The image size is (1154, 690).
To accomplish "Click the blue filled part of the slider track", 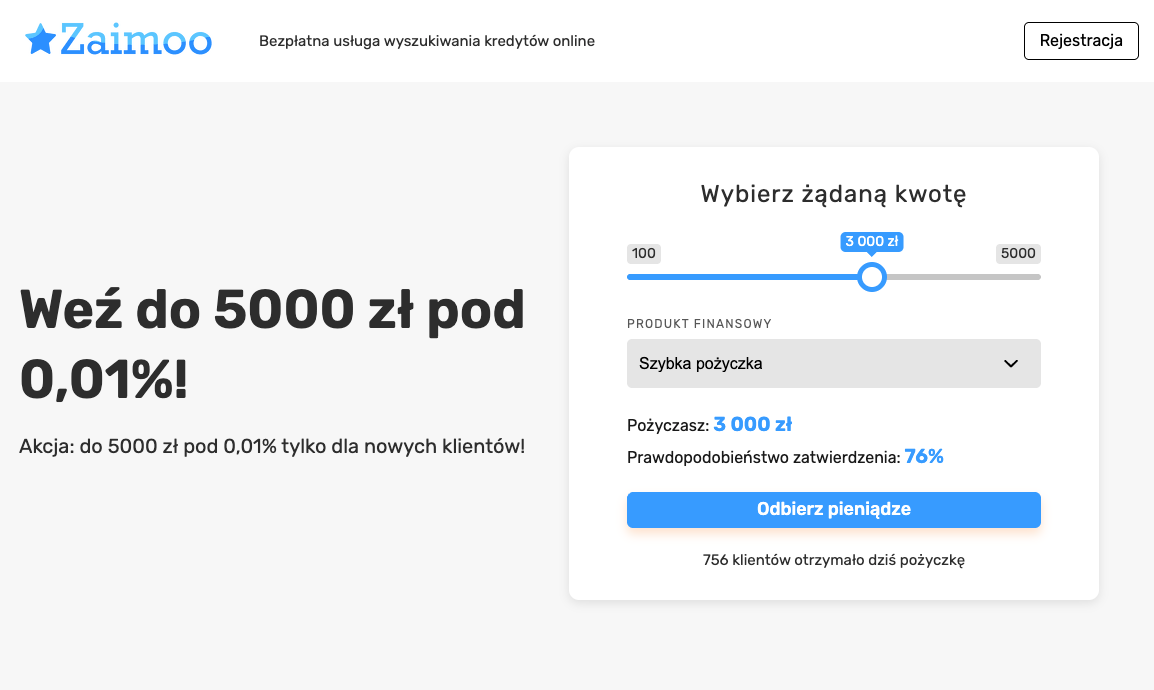I will [x=740, y=277].
